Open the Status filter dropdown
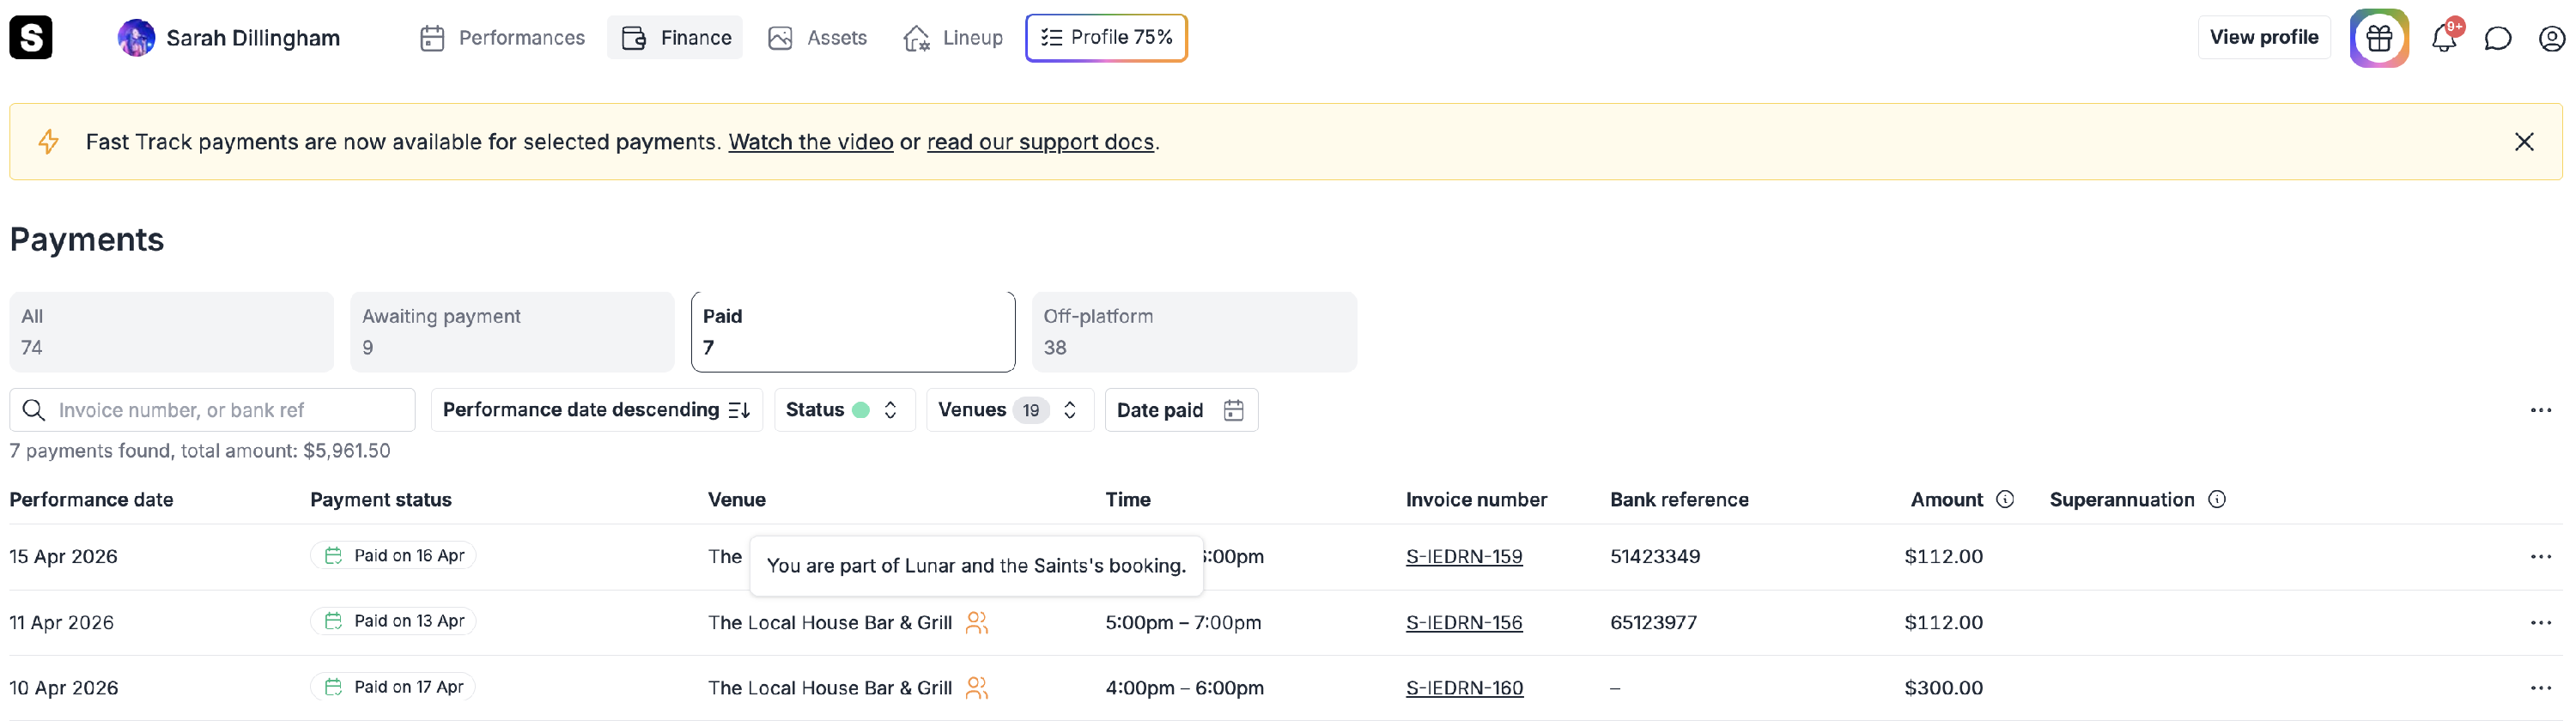This screenshot has width=2576, height=721. coord(843,410)
